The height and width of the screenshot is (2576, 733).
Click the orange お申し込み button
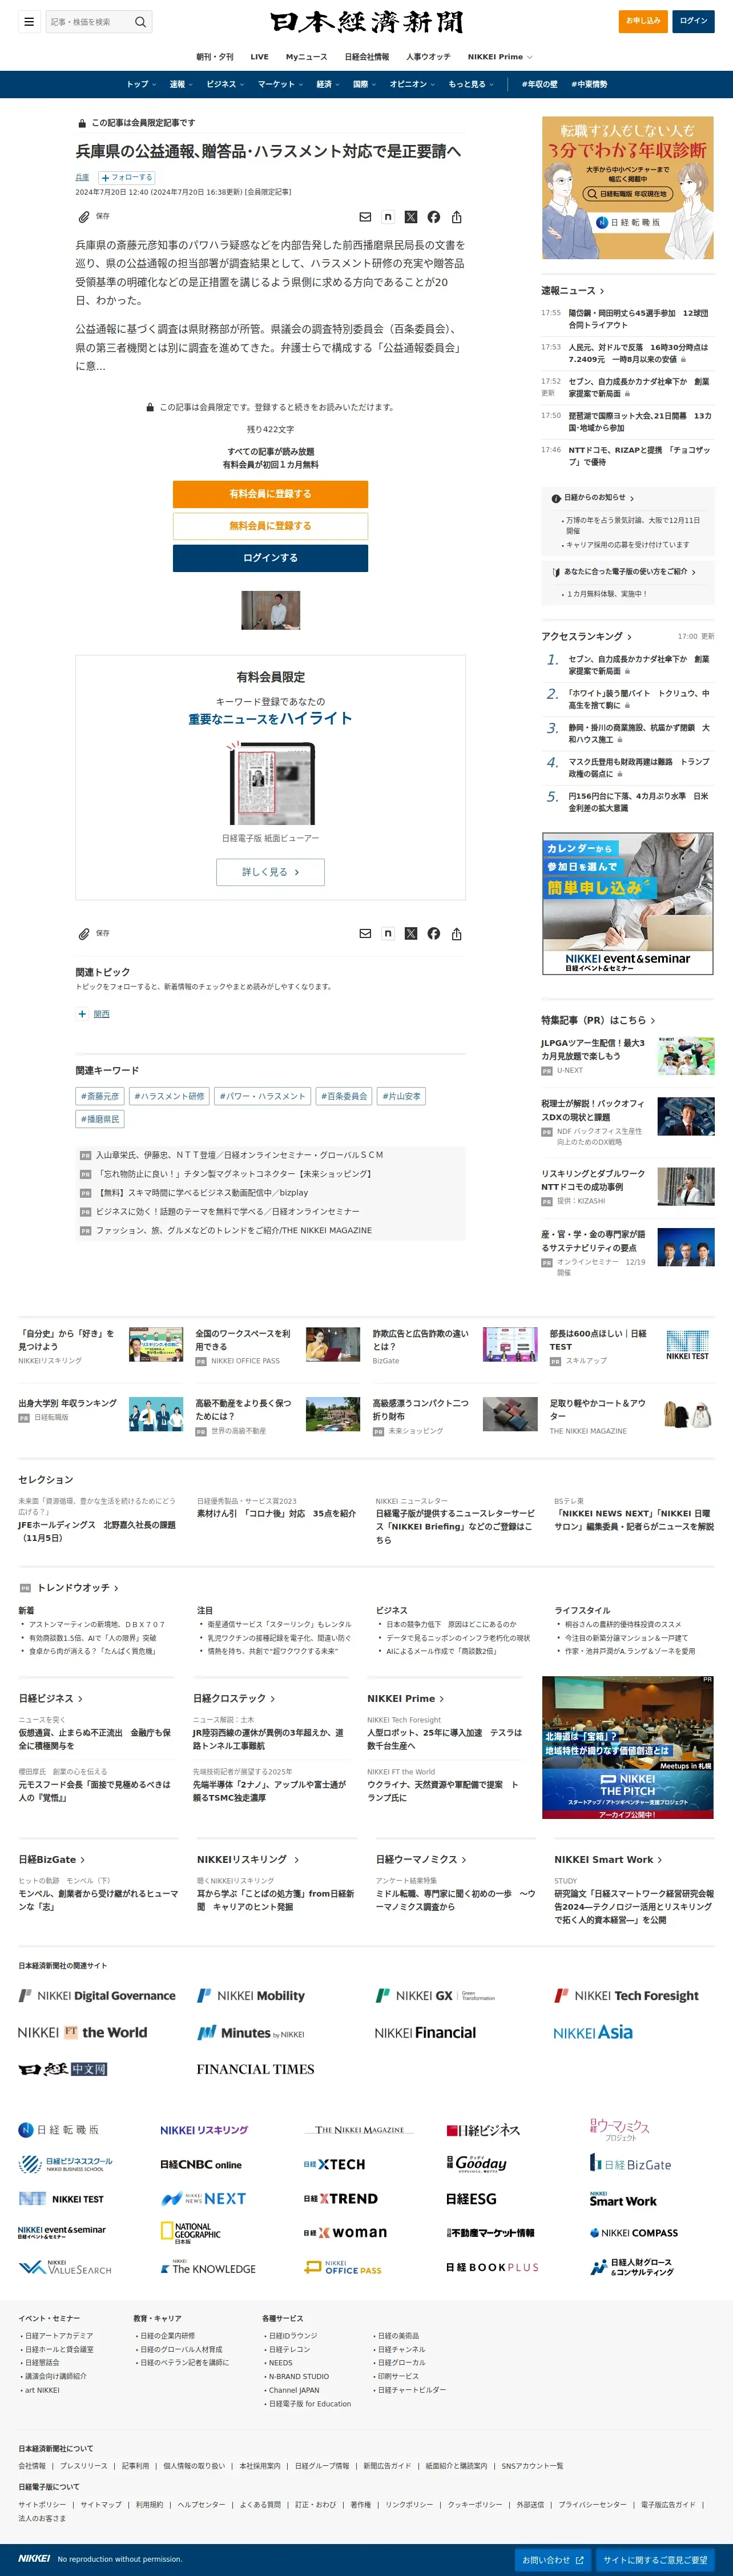643,21
